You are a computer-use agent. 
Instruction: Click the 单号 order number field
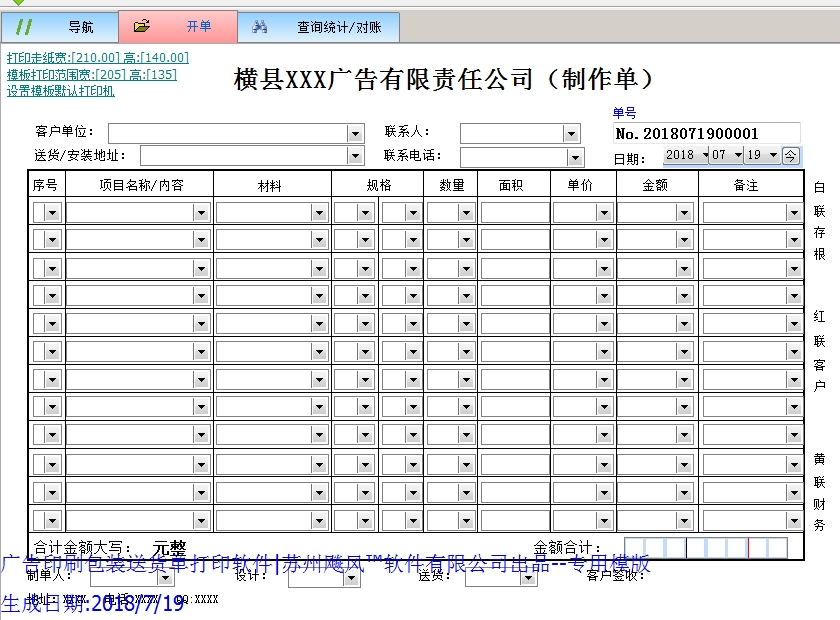click(x=706, y=133)
